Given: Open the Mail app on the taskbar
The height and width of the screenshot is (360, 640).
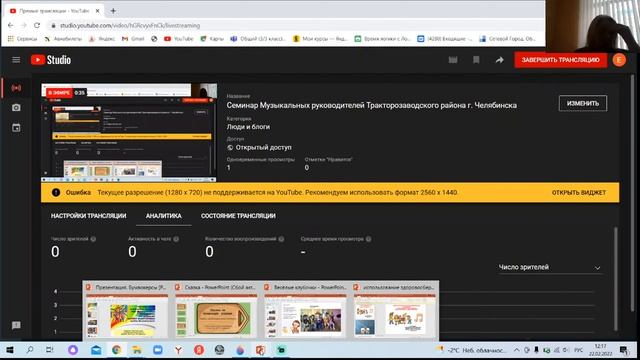Looking at the screenshot, I should pyautogui.click(x=96, y=350).
